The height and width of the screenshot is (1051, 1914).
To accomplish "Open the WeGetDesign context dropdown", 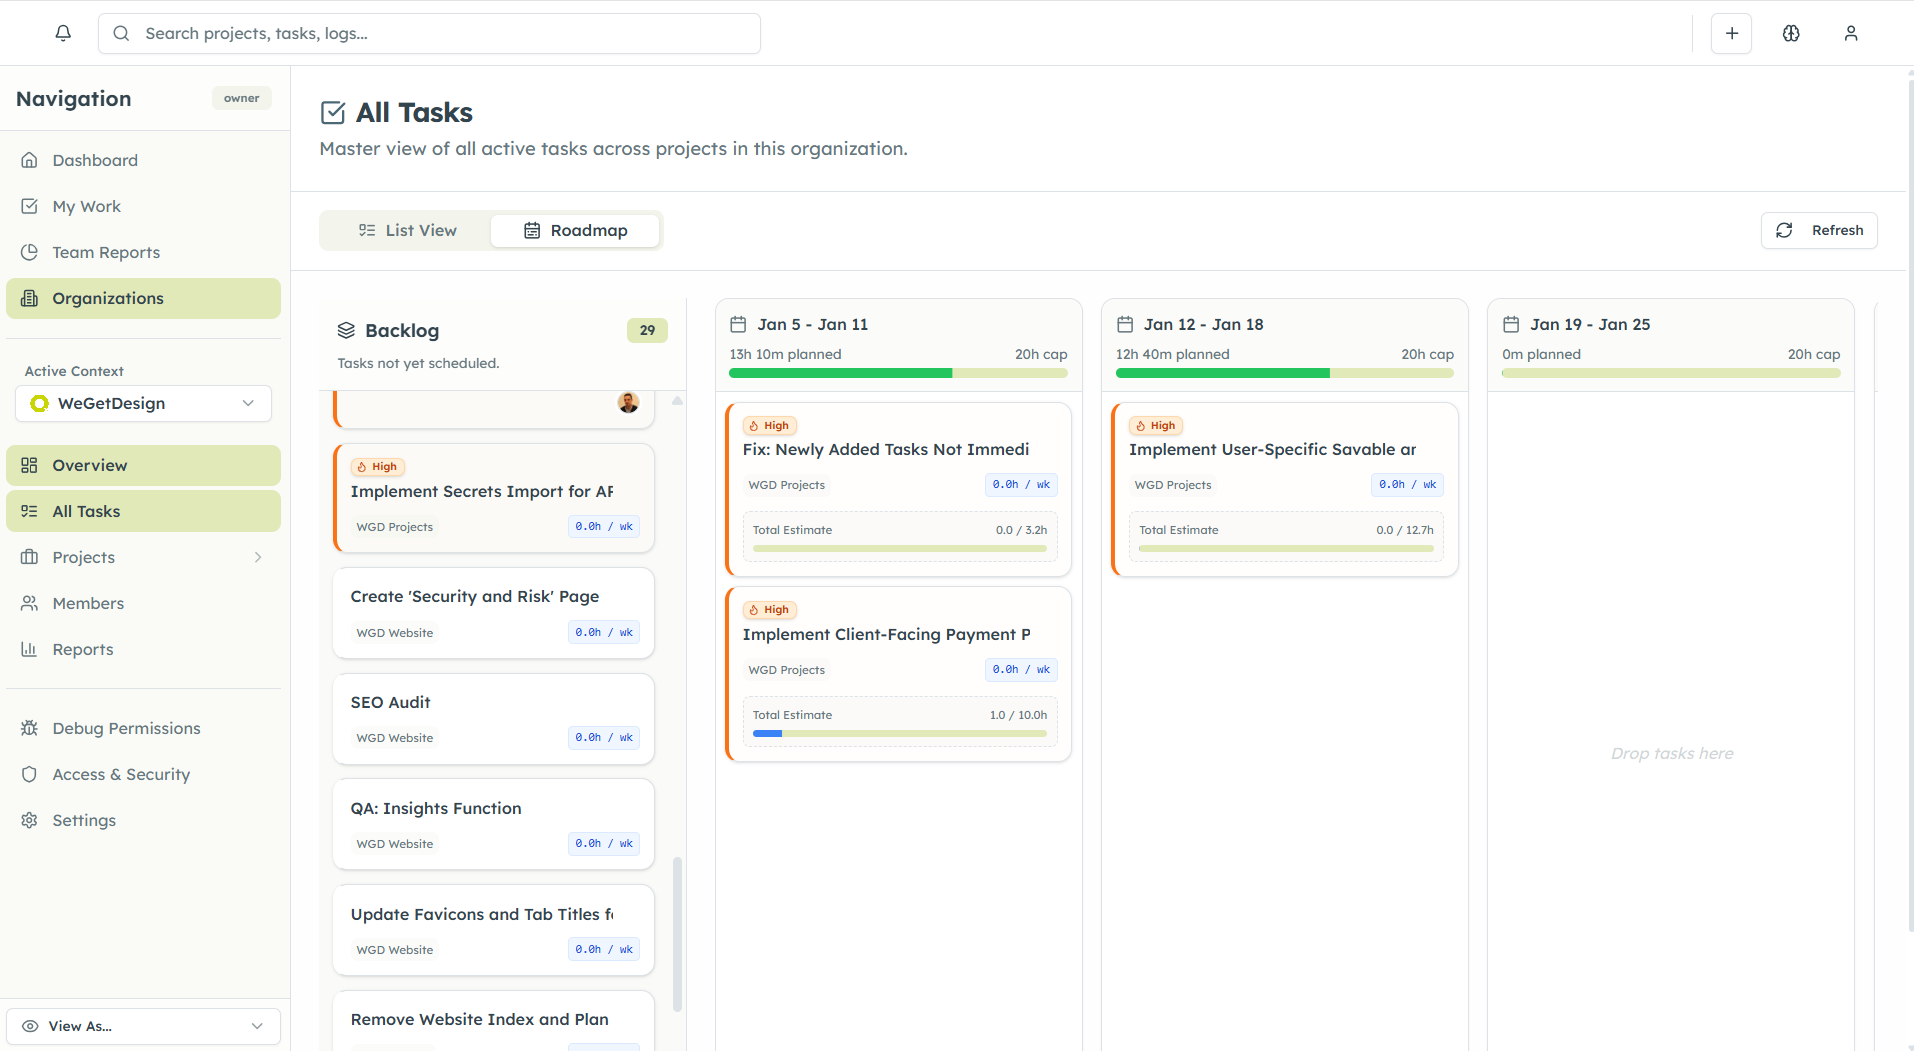I will click(144, 403).
